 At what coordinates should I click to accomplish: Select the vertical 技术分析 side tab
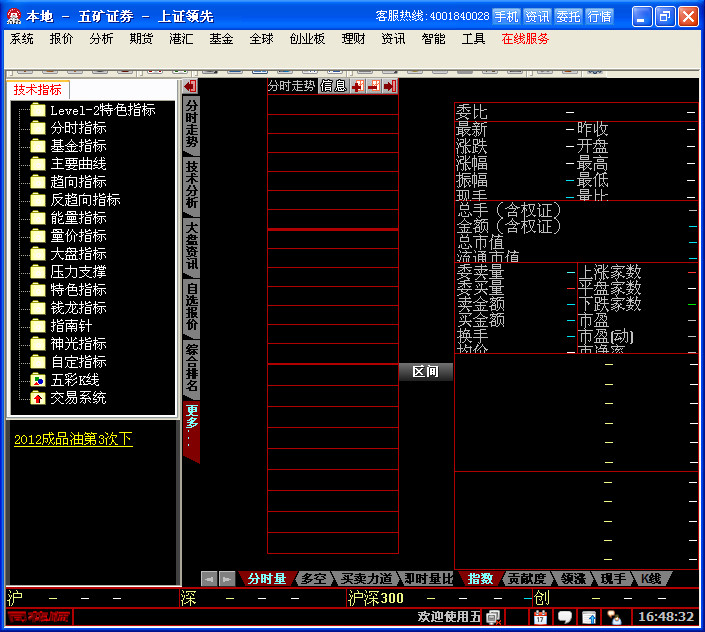[x=192, y=185]
